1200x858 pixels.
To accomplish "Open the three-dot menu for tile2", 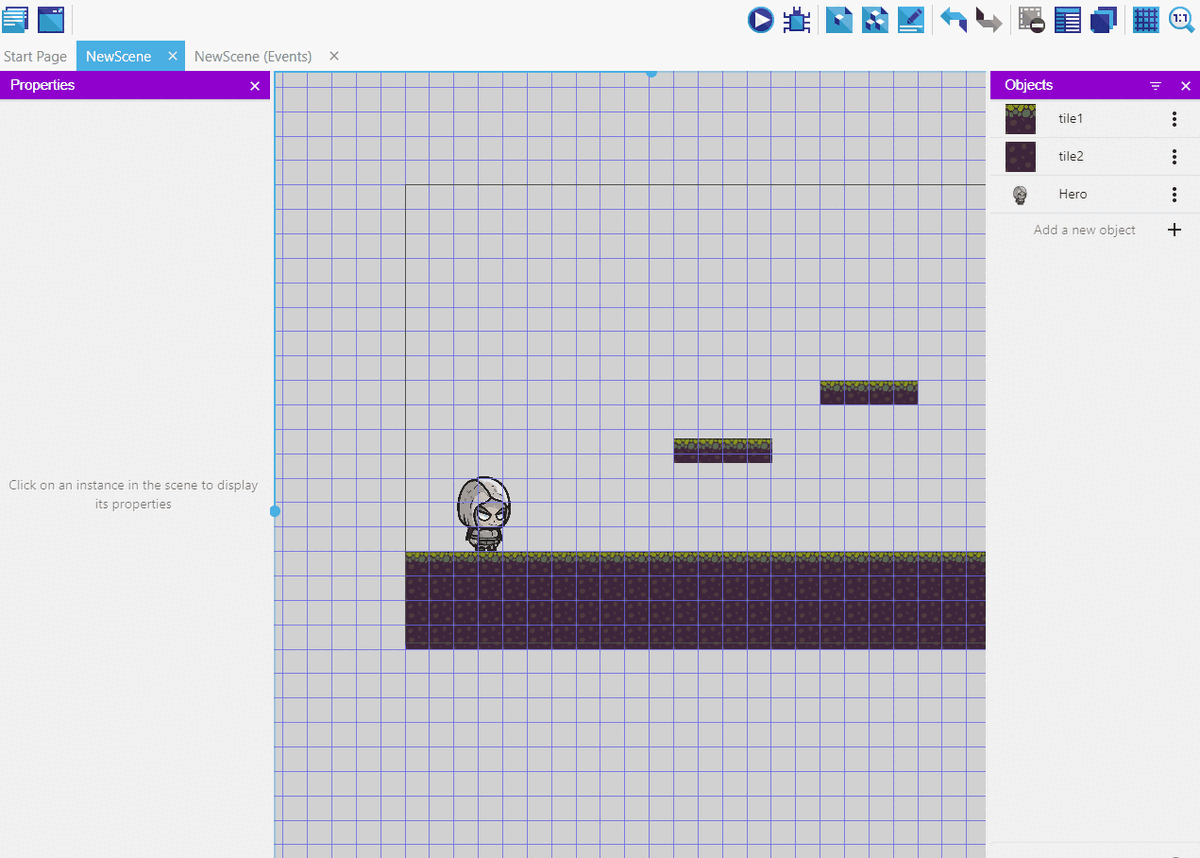I will (x=1174, y=157).
